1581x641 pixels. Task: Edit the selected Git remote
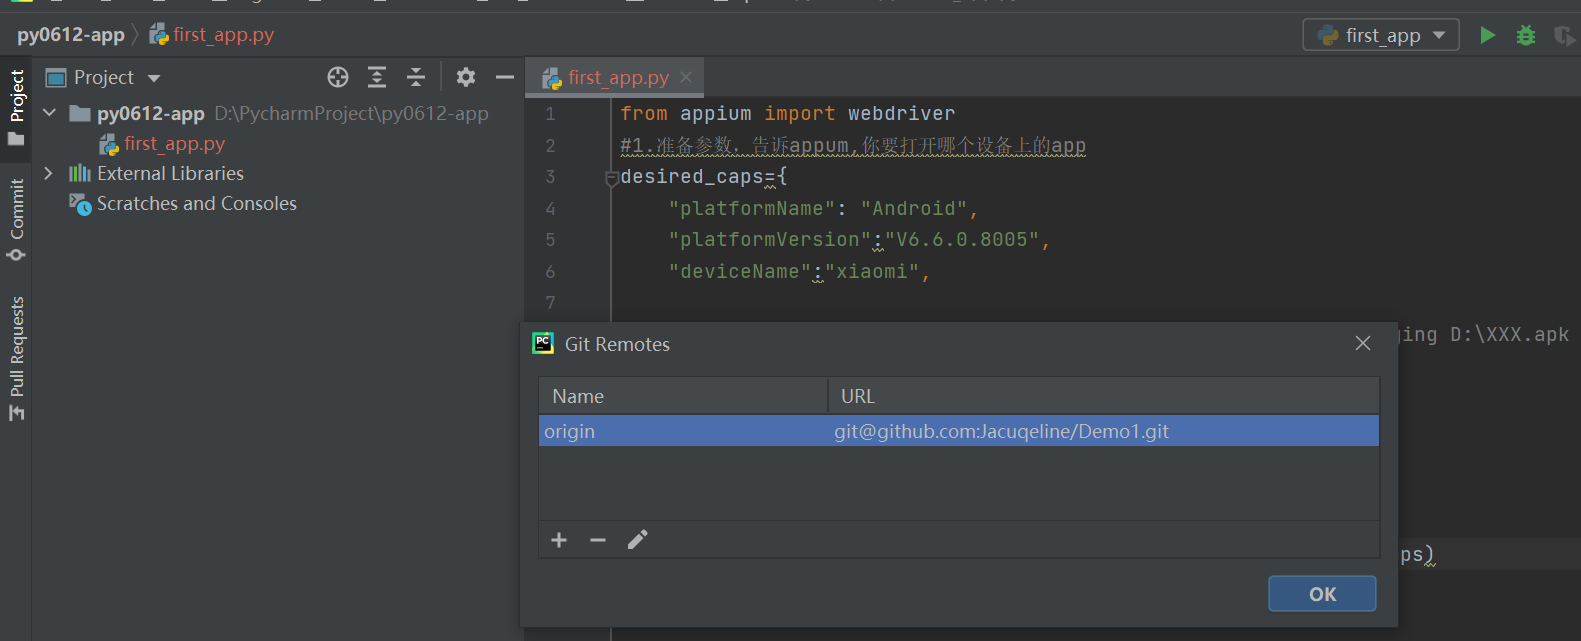coord(638,540)
